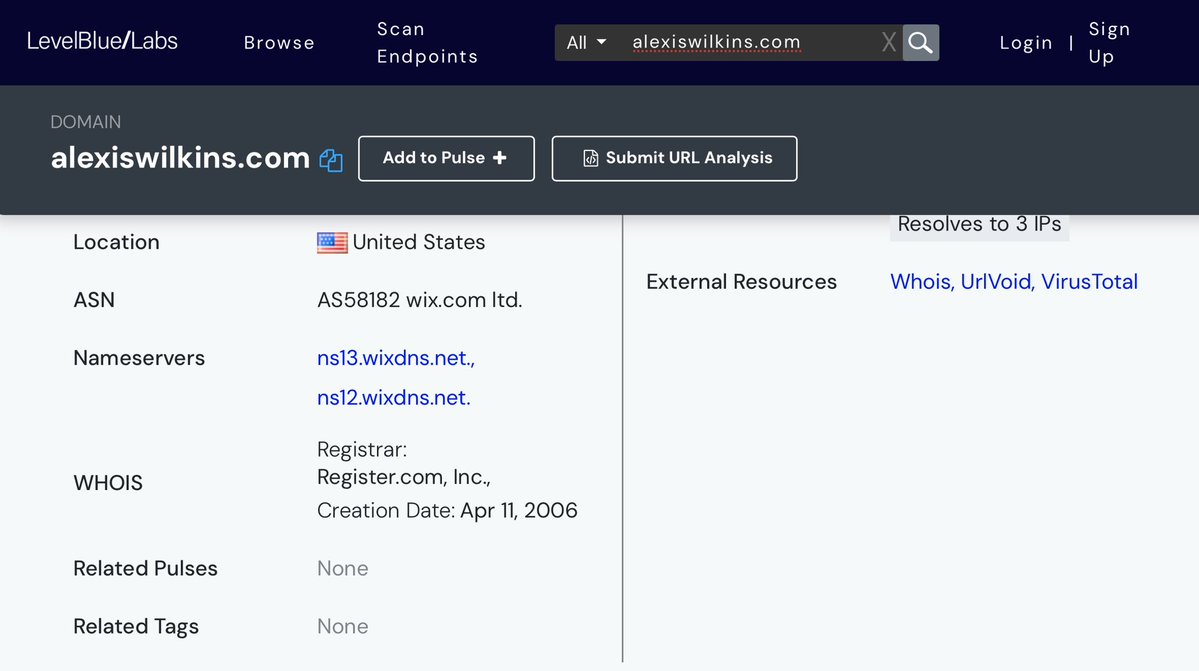1199x671 pixels.
Task: Open the Sign Up page
Action: click(1109, 43)
